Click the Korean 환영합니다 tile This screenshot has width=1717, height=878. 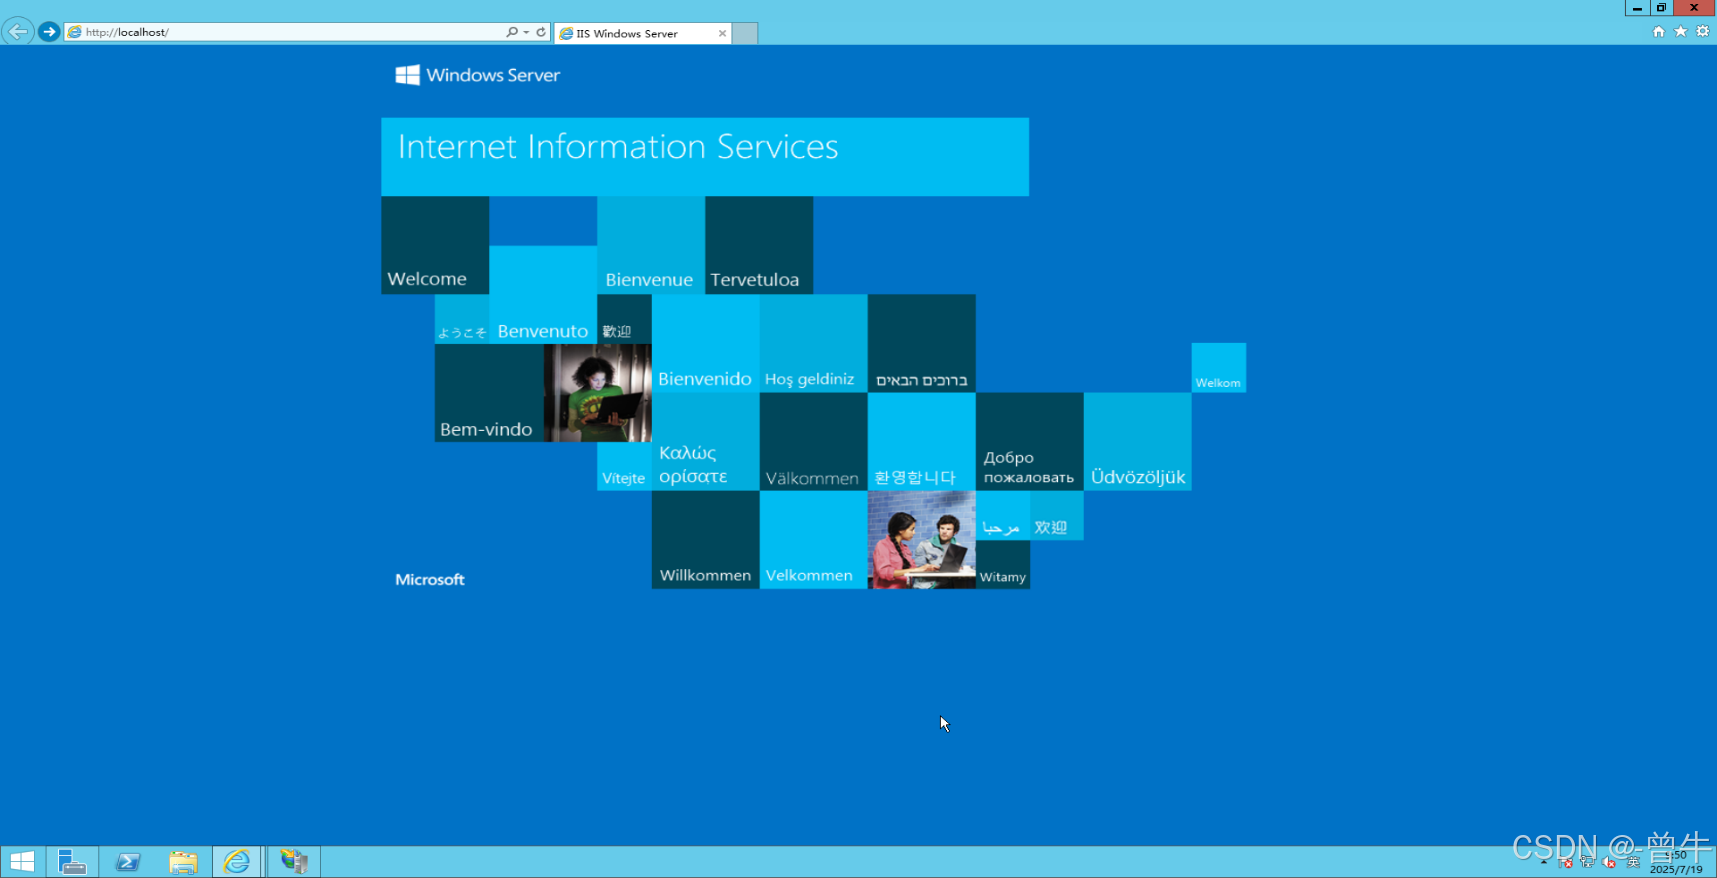(x=922, y=441)
